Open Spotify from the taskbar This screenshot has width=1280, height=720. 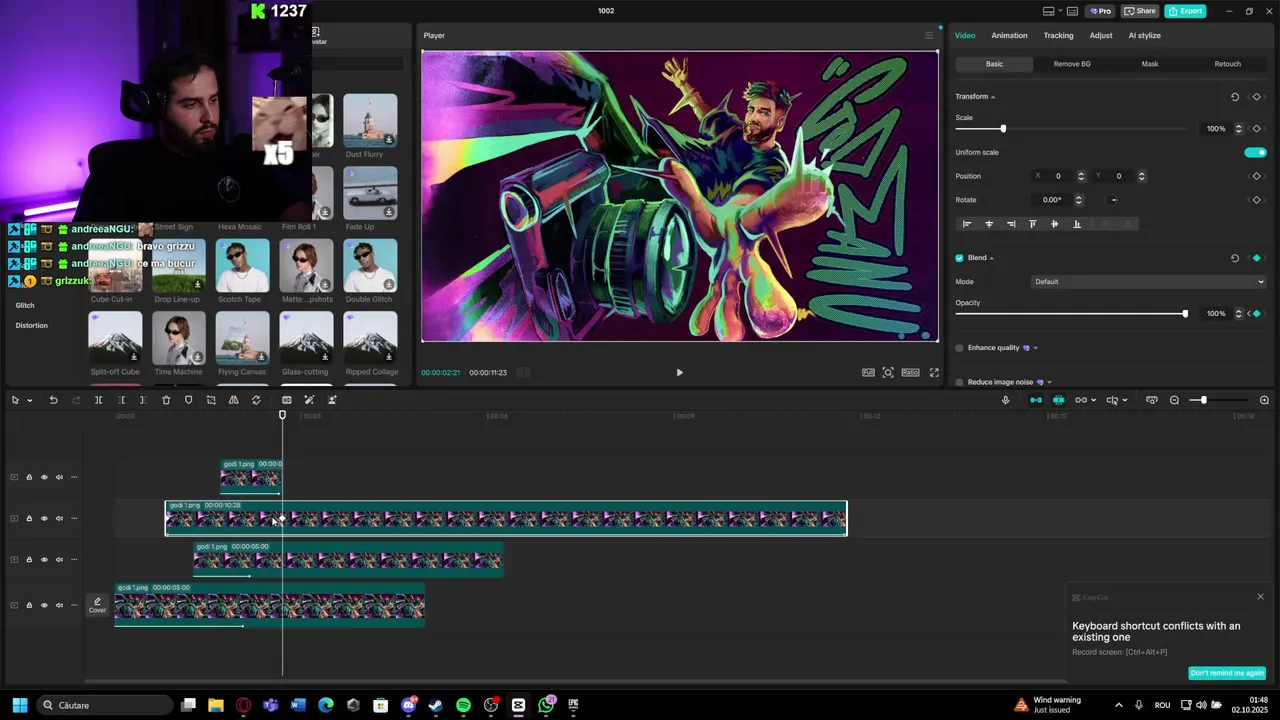463,705
